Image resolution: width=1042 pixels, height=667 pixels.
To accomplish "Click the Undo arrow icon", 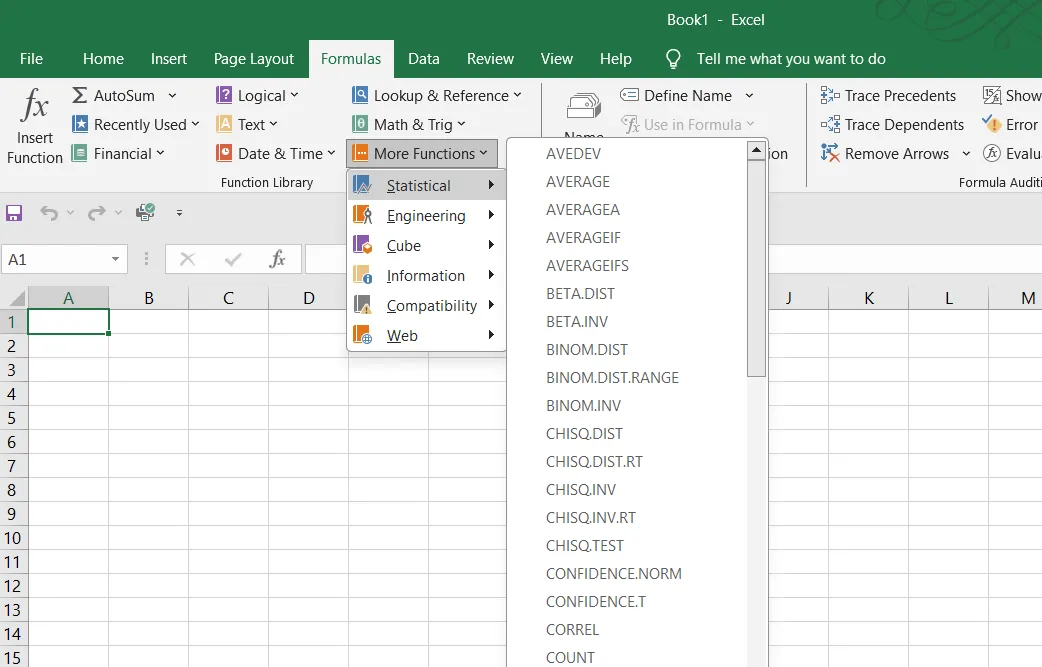I will (47, 212).
